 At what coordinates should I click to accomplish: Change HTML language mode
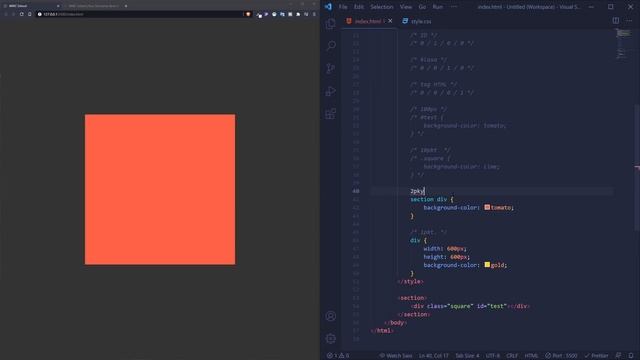pyautogui.click(x=531, y=356)
